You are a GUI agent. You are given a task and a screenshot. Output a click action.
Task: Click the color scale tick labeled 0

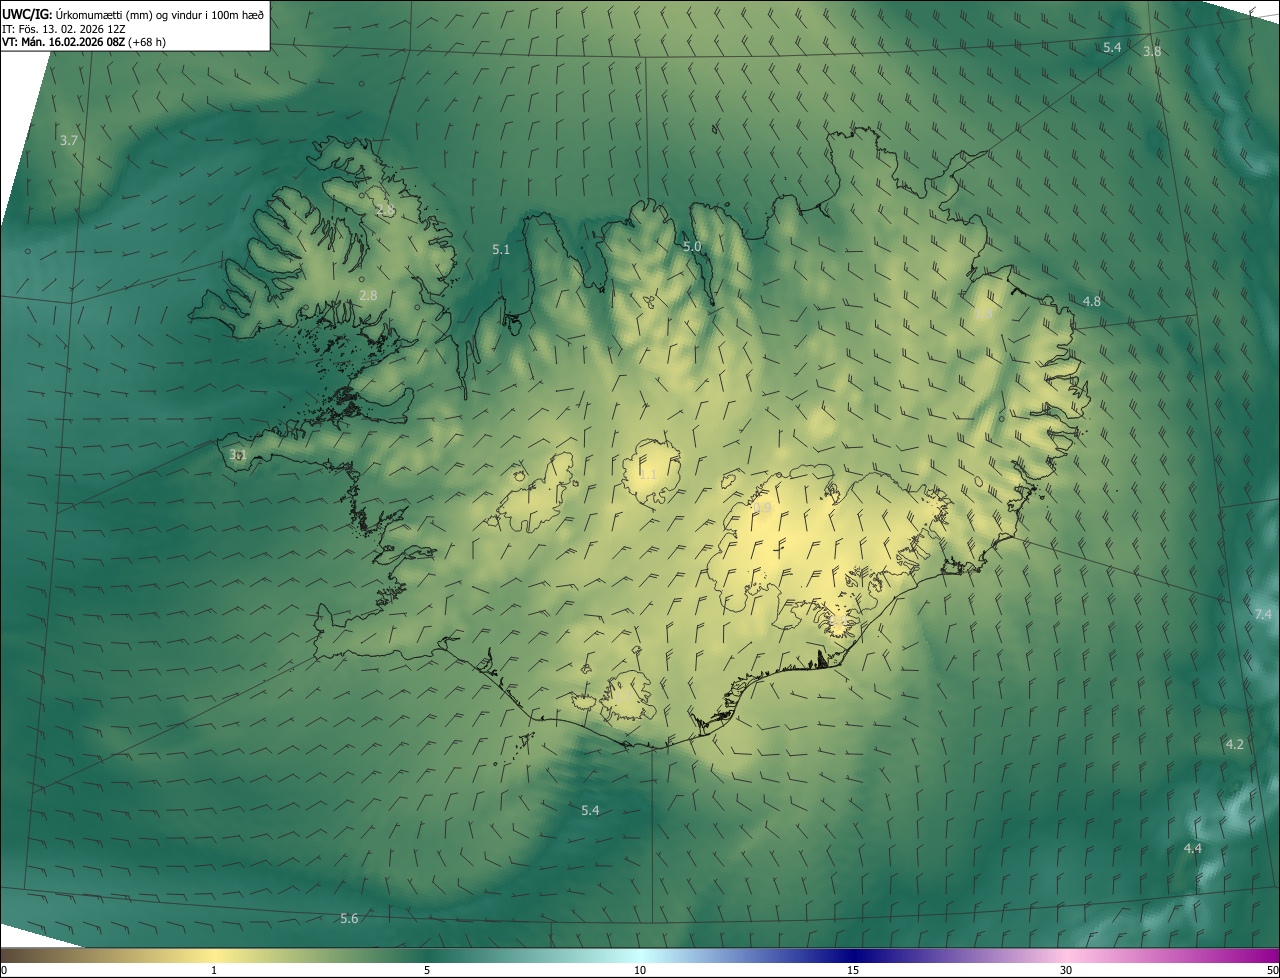pyautogui.click(x=3, y=971)
